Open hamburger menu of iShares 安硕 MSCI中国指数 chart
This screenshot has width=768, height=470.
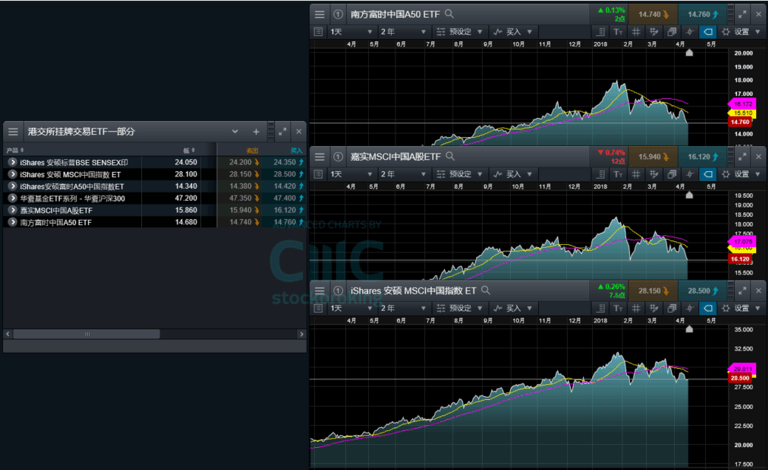319,291
